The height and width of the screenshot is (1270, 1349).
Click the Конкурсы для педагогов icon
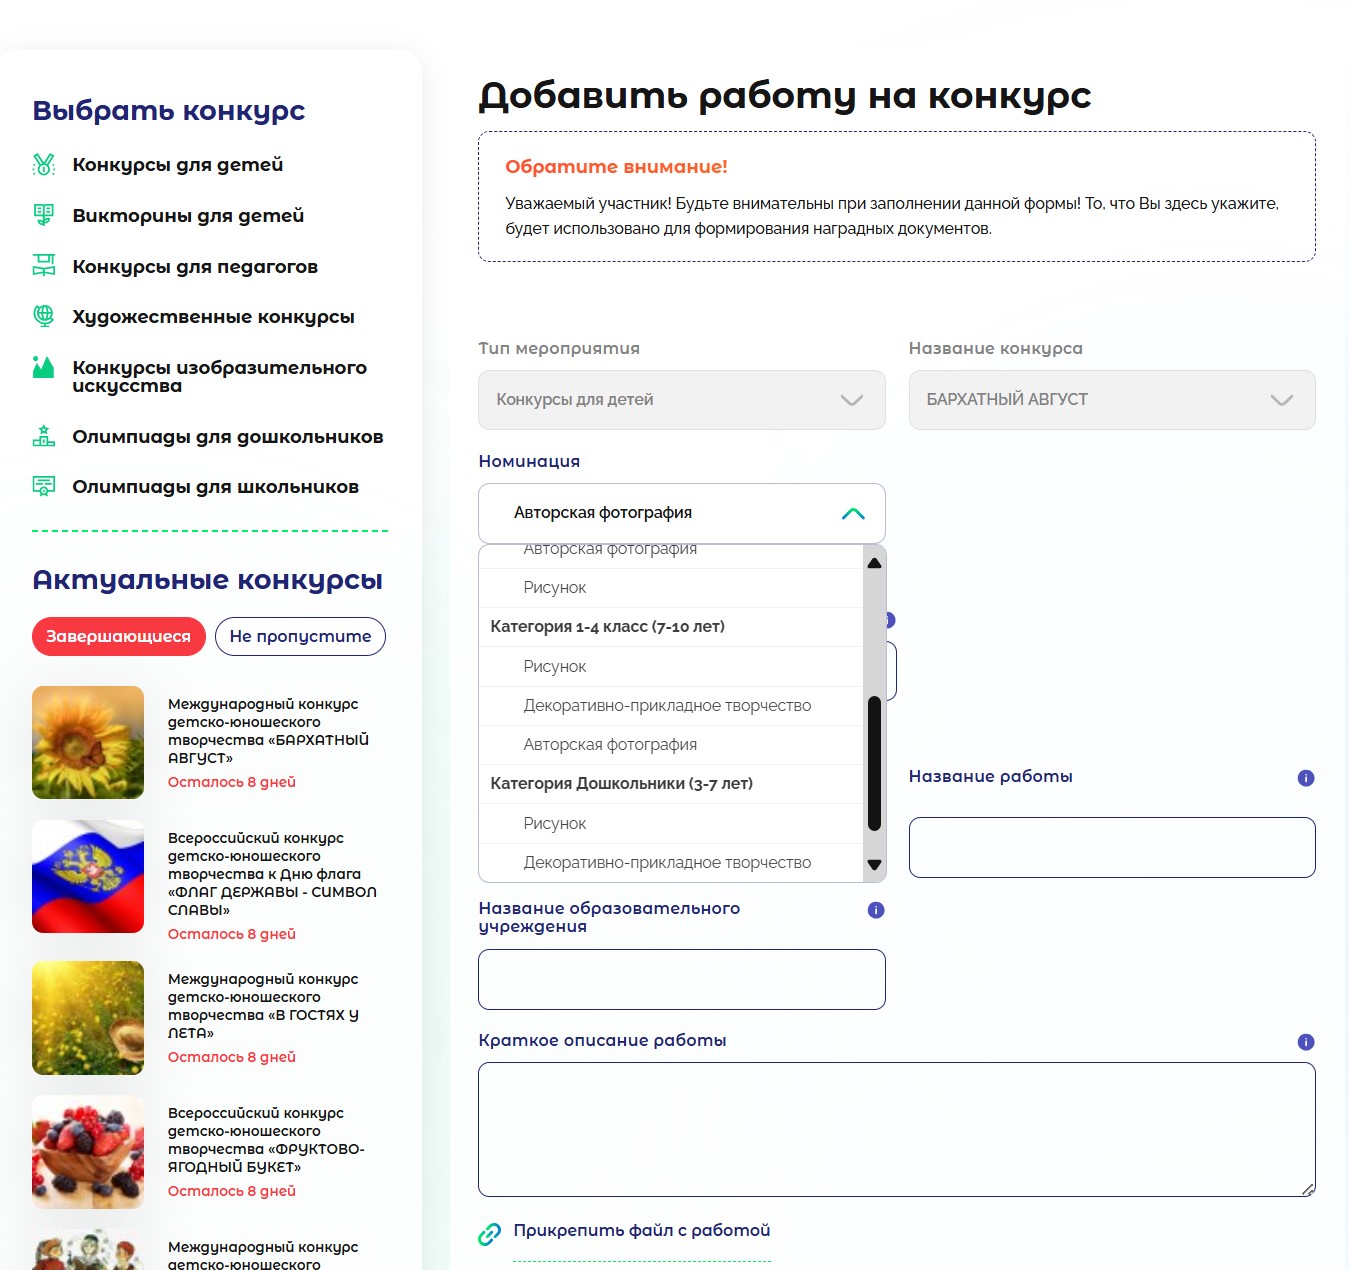(x=43, y=266)
